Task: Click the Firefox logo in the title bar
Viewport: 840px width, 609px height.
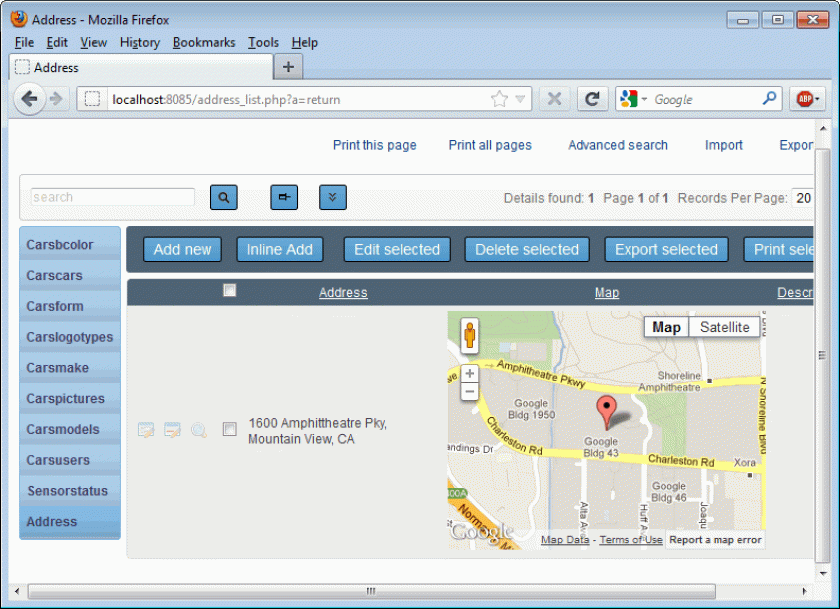Action: pyautogui.click(x=19, y=19)
